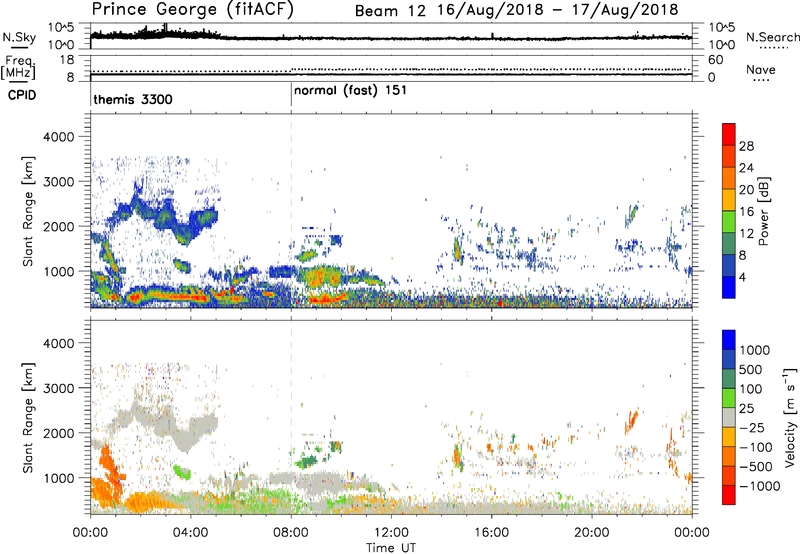The width and height of the screenshot is (800, 554).
Task: Click the dotted trace in the frequency panel
Action: 391,69
